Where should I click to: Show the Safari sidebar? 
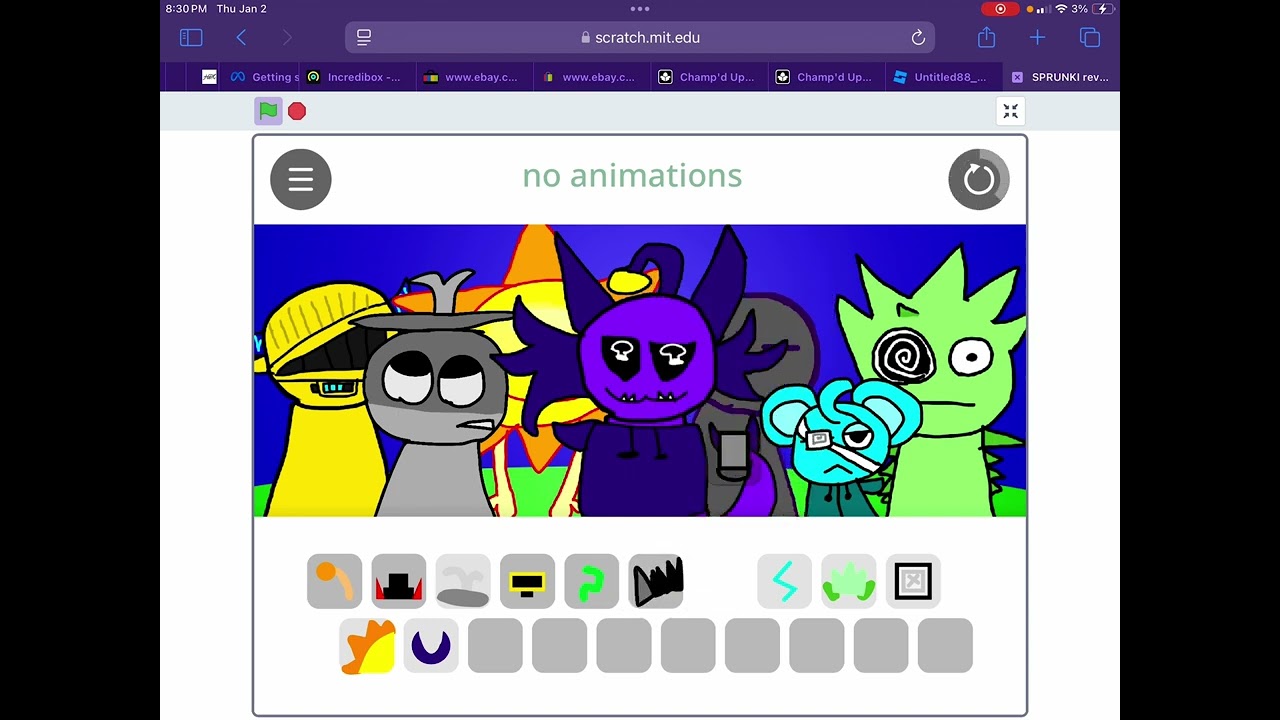191,38
